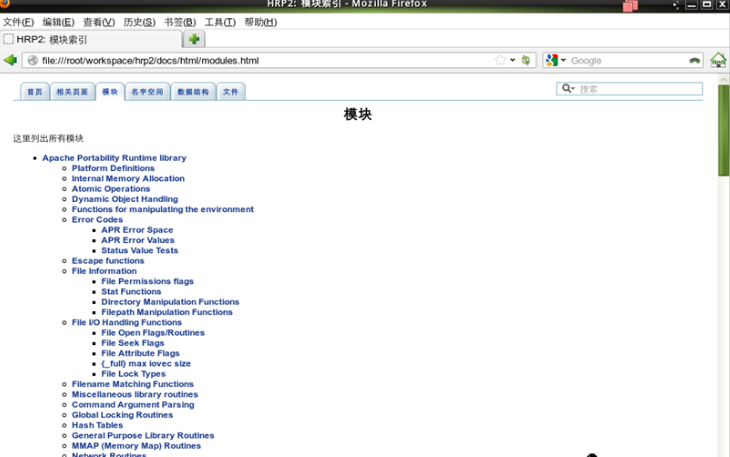Open the Hash Tables link
Screen dimensions: 730x457
coord(97,425)
